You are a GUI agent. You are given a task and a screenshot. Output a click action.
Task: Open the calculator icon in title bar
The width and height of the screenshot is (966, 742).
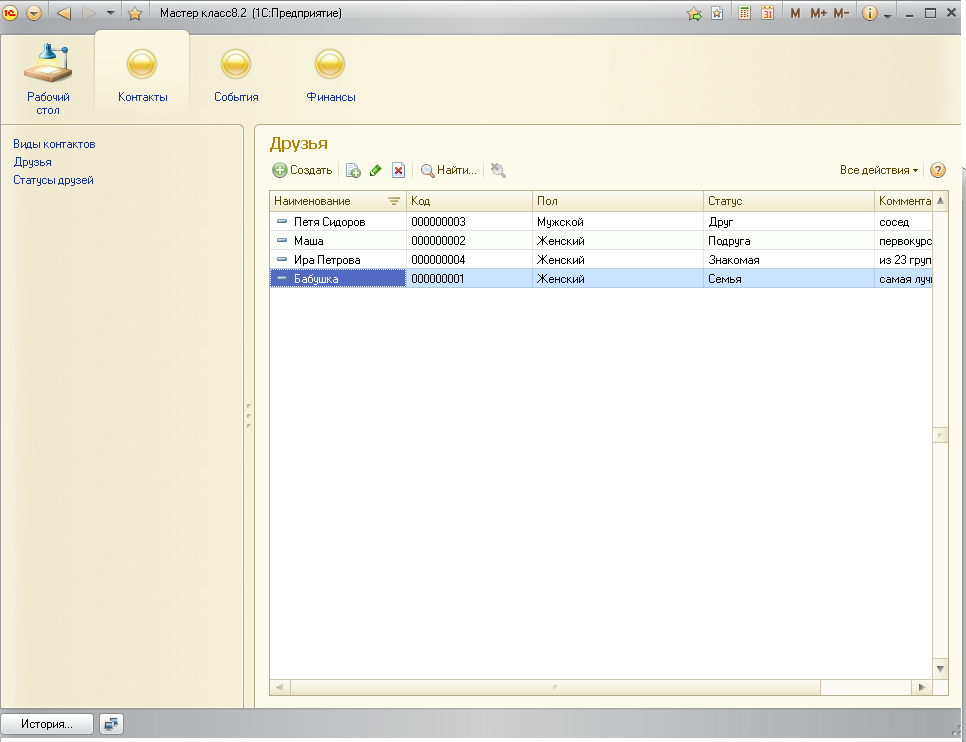pyautogui.click(x=745, y=14)
